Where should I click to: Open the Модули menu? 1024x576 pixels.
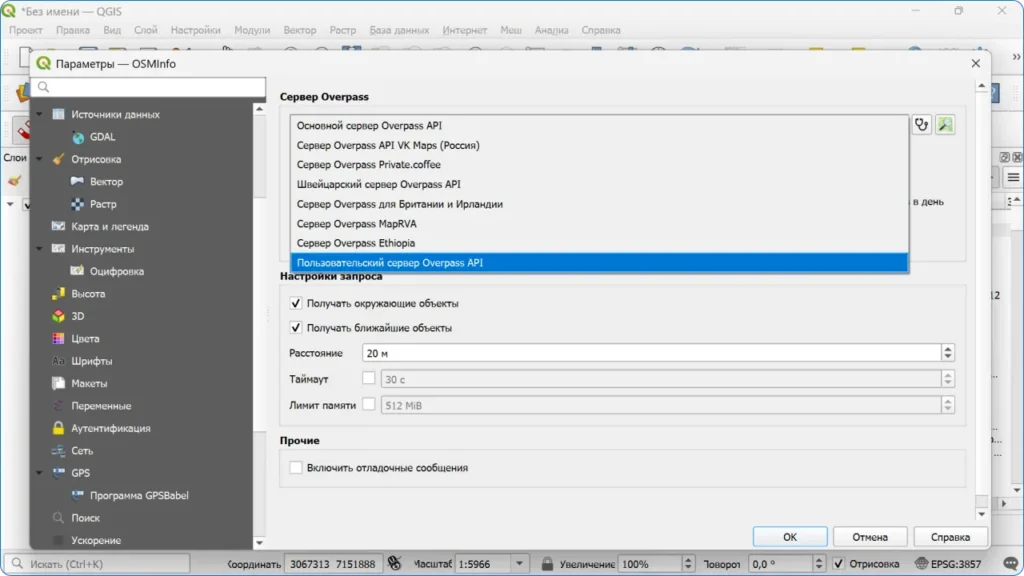[252, 30]
